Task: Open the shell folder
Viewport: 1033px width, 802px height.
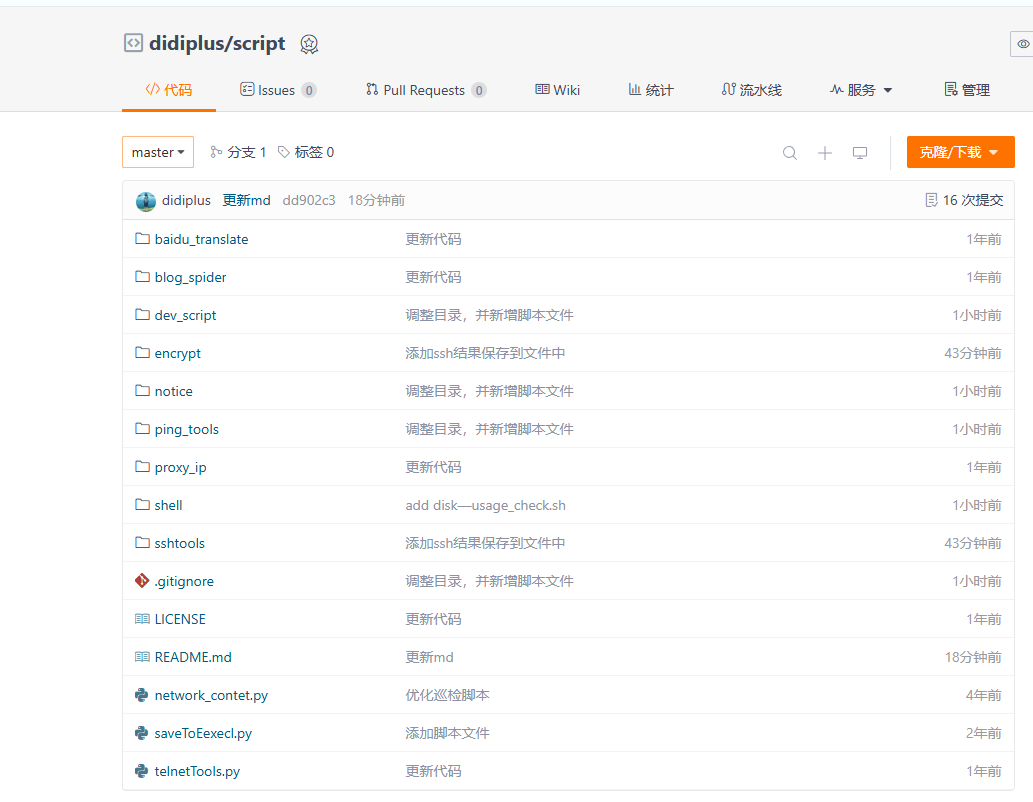Action: [x=169, y=505]
